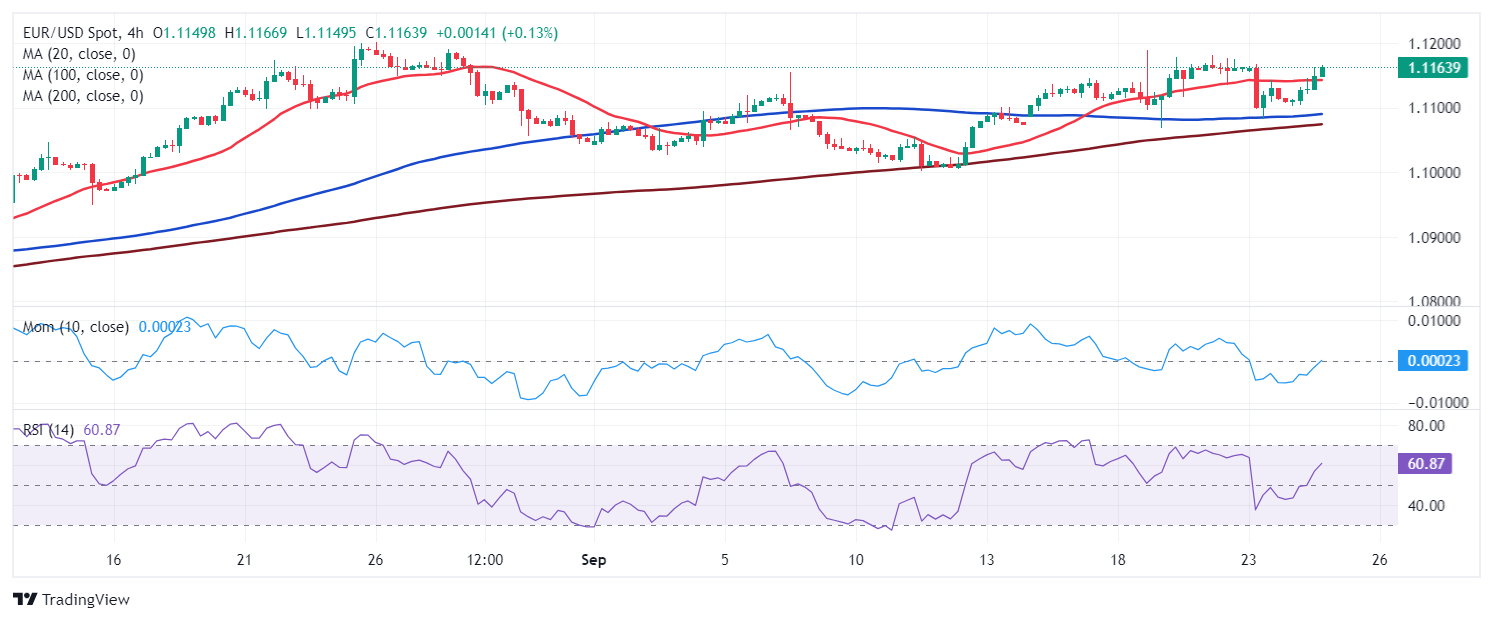Select the Mom (10, close) indicator label
The image size is (1493, 621).
click(76, 326)
